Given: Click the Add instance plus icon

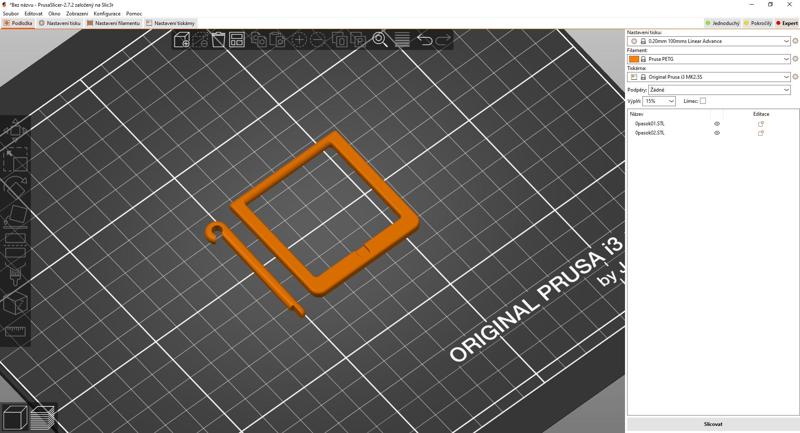Looking at the screenshot, I should [299, 40].
